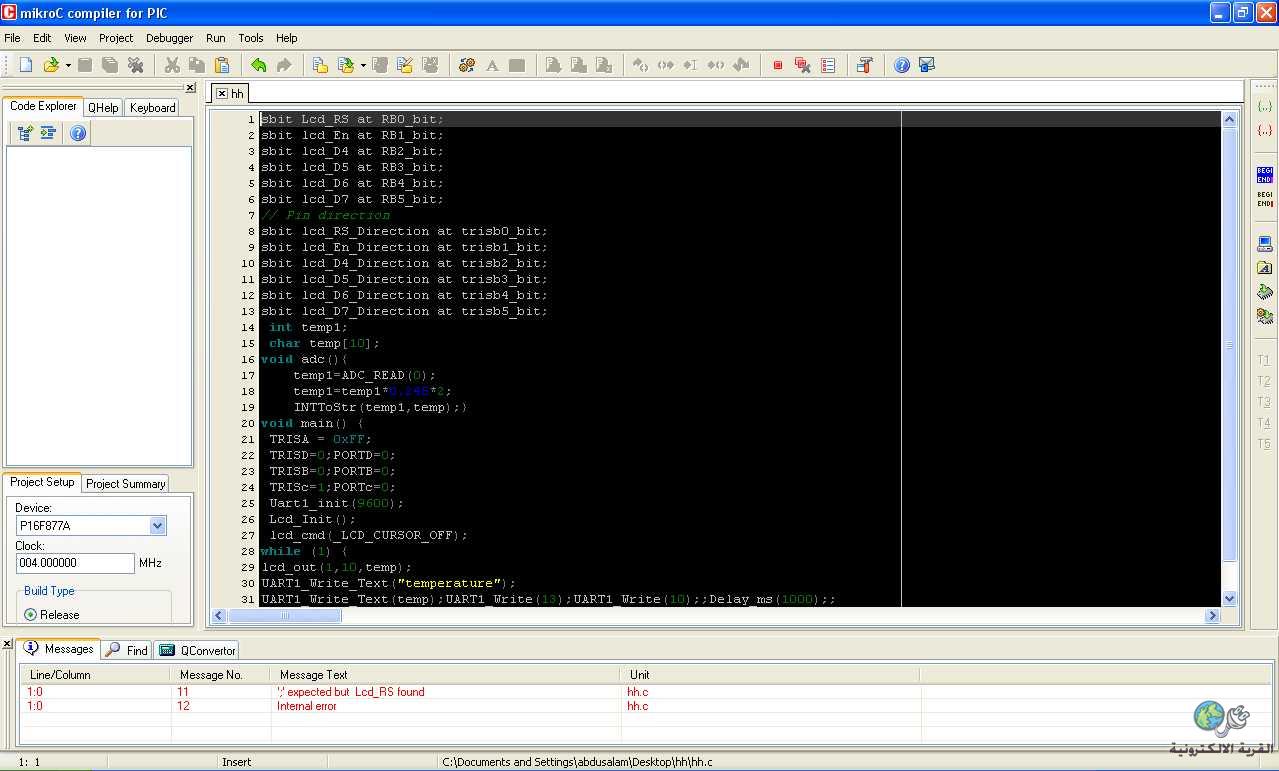Screen dimensions: 1279x771
Task: Click the green curly braces comment icon
Action: pos(1265,106)
